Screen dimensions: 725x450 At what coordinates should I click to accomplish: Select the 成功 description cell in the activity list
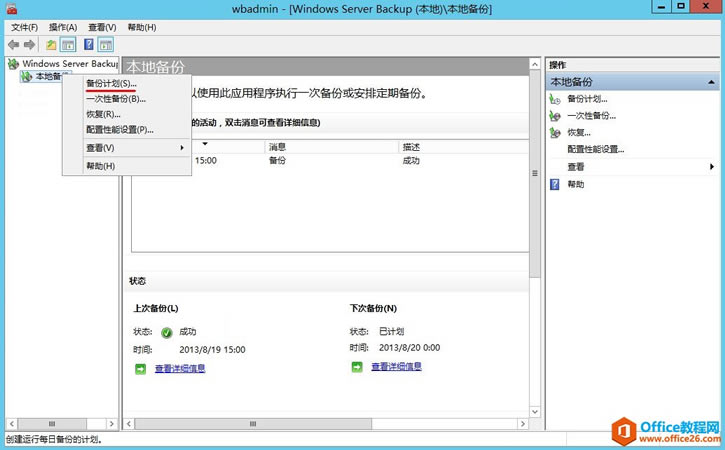tap(411, 160)
